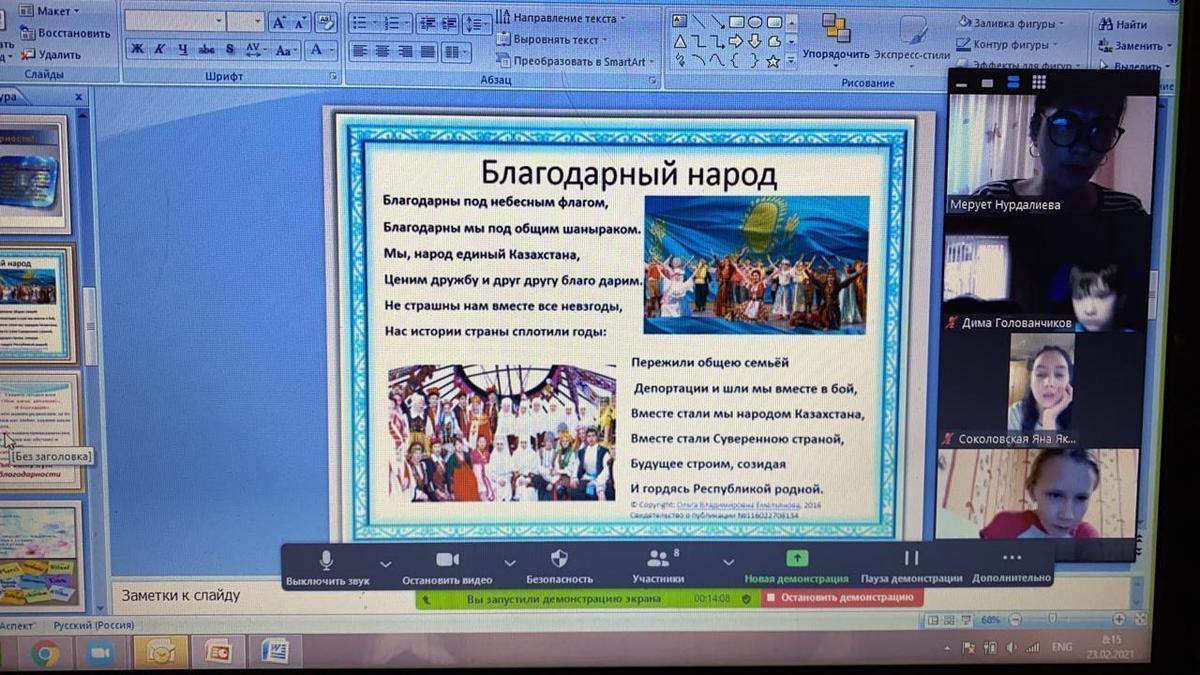Adjust the zoom slider in the status bar
The height and width of the screenshot is (675, 1200).
[1050, 620]
